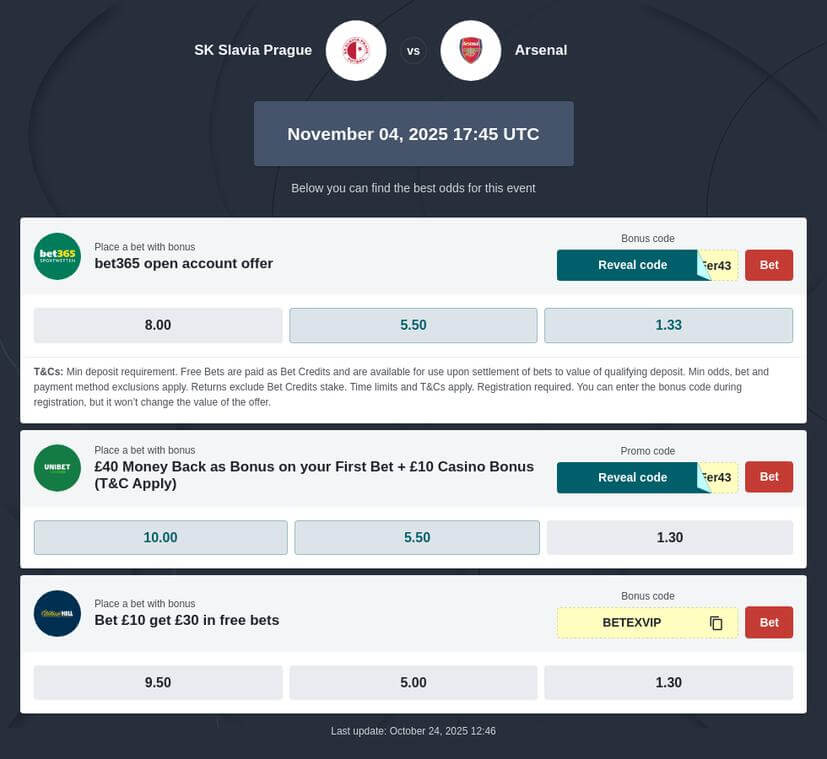Open the bet365 open account offer title
Image resolution: width=827 pixels, height=759 pixels.
coord(183,264)
